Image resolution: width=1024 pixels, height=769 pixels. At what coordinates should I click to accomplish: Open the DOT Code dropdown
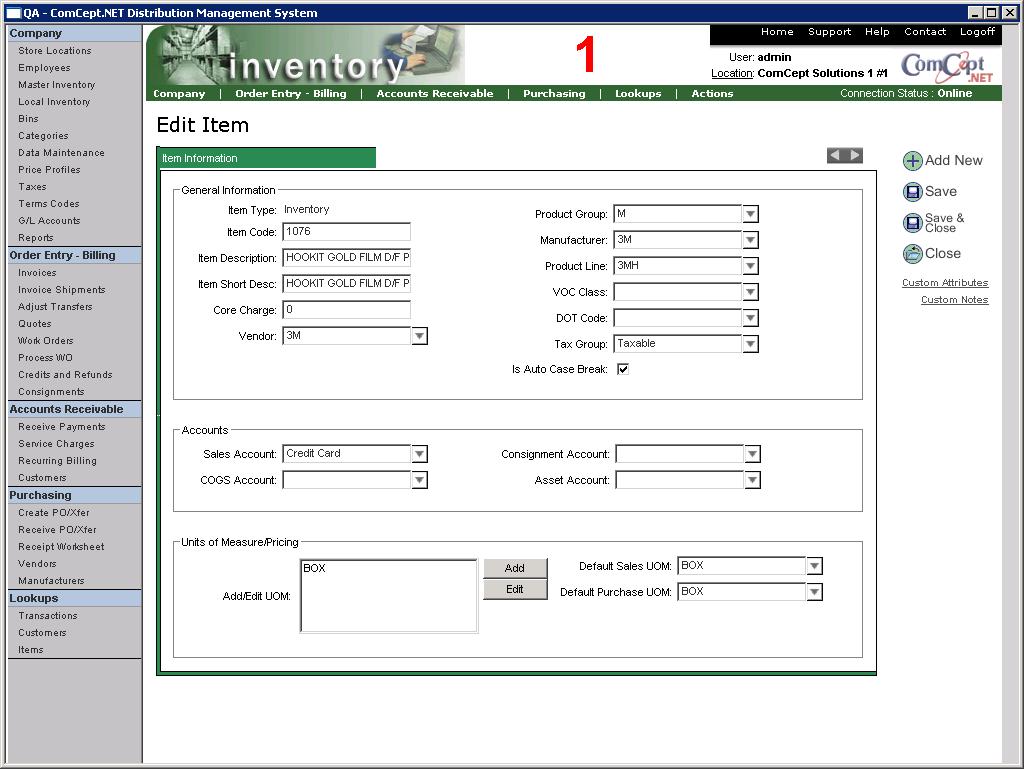click(750, 319)
